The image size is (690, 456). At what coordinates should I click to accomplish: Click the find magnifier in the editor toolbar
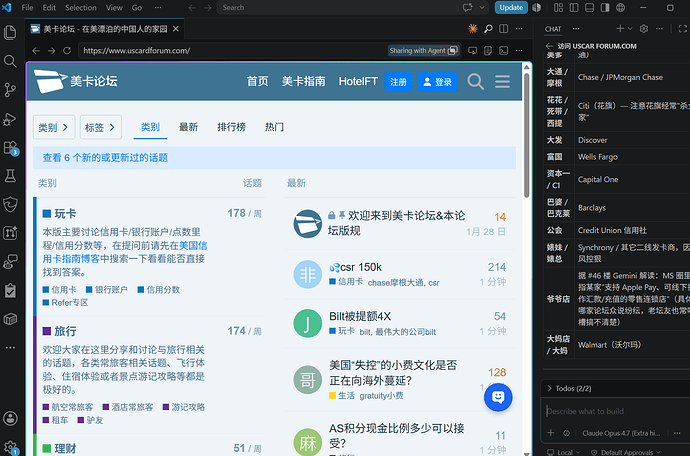(488, 29)
